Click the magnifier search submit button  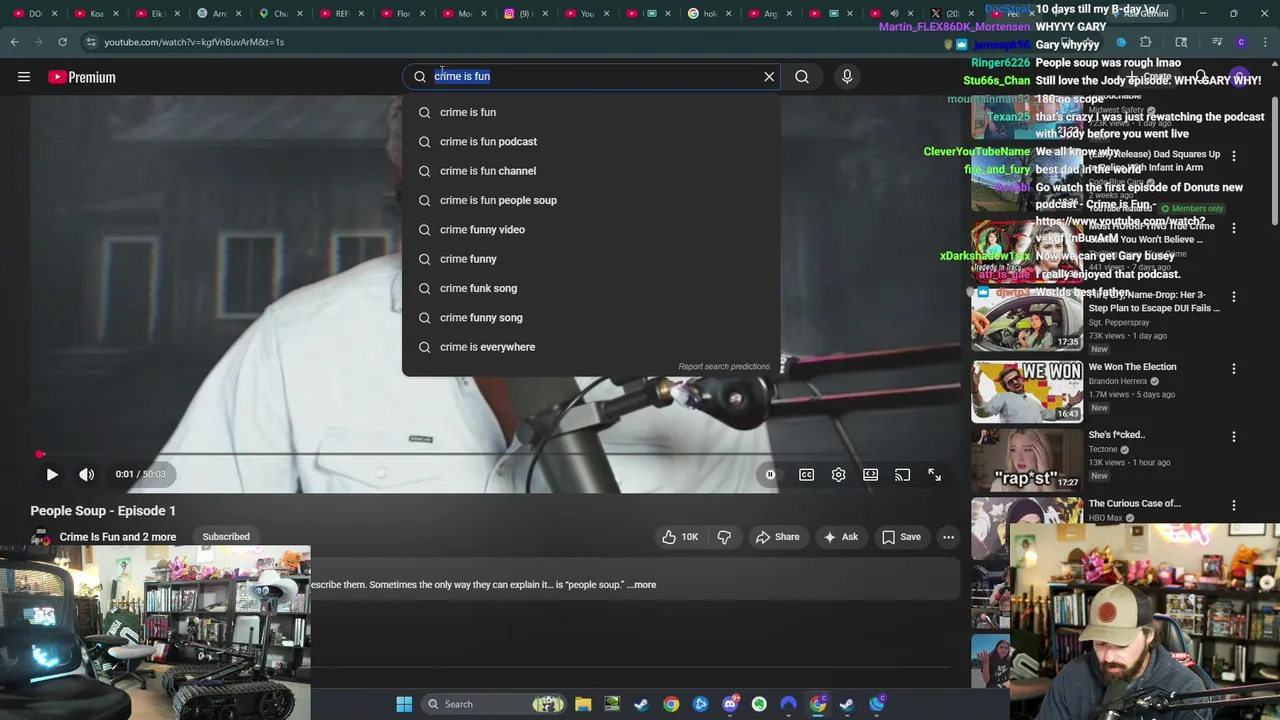click(802, 77)
